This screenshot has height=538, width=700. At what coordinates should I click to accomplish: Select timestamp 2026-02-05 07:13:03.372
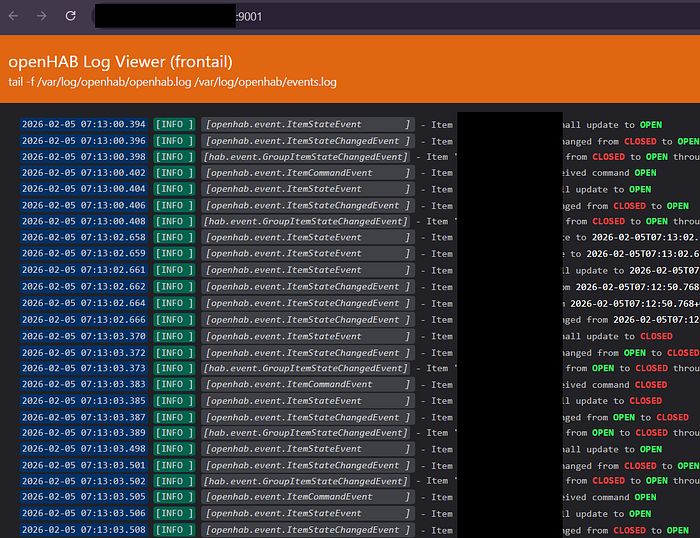coord(84,353)
